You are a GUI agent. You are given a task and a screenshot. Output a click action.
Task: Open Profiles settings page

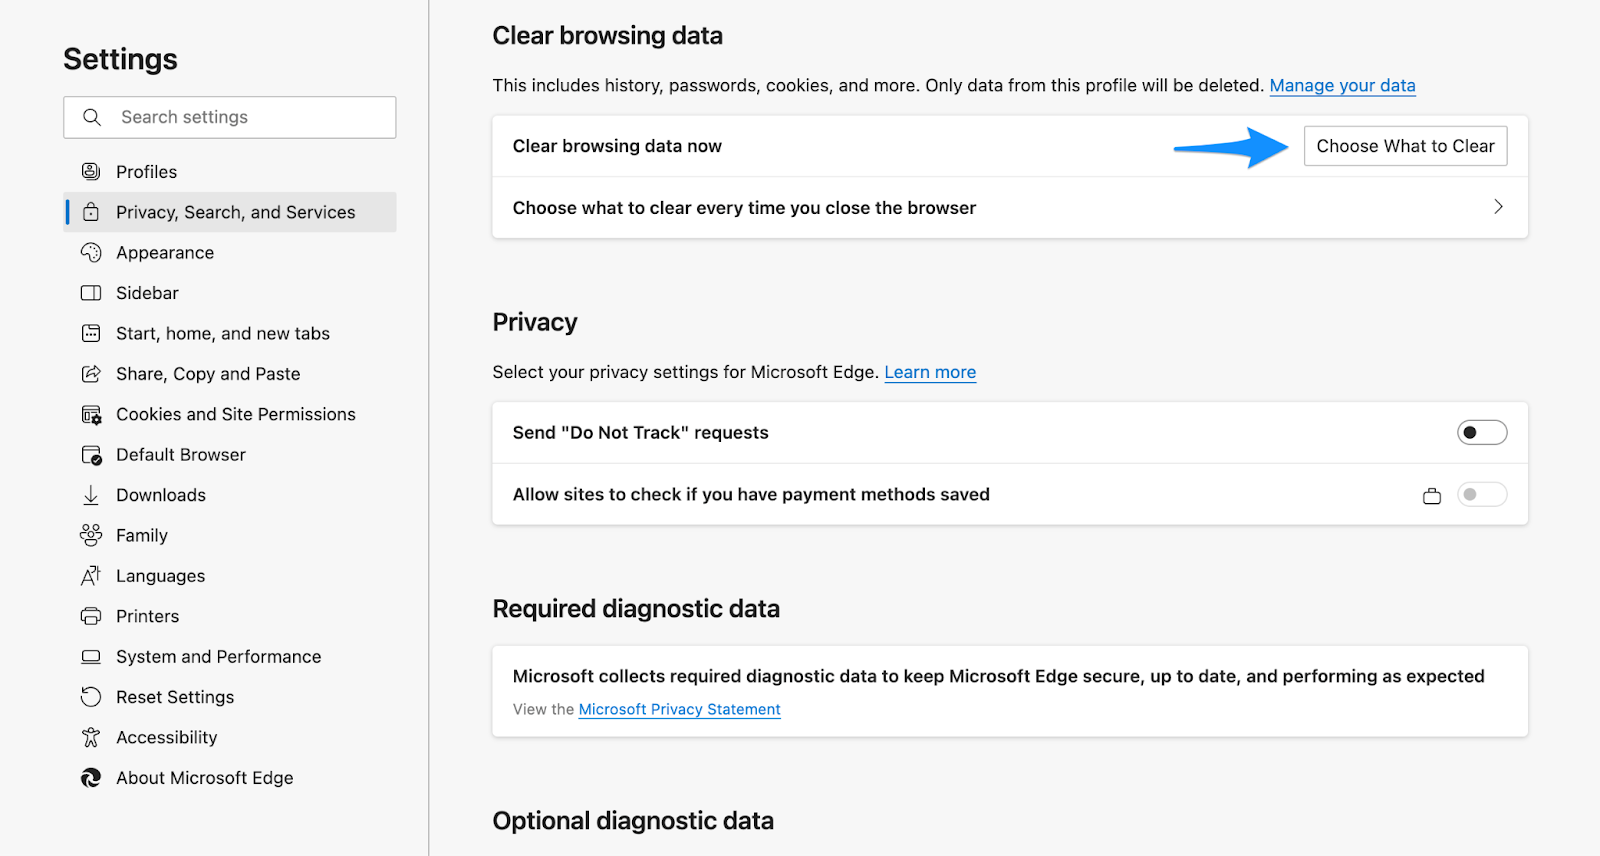coord(230,172)
